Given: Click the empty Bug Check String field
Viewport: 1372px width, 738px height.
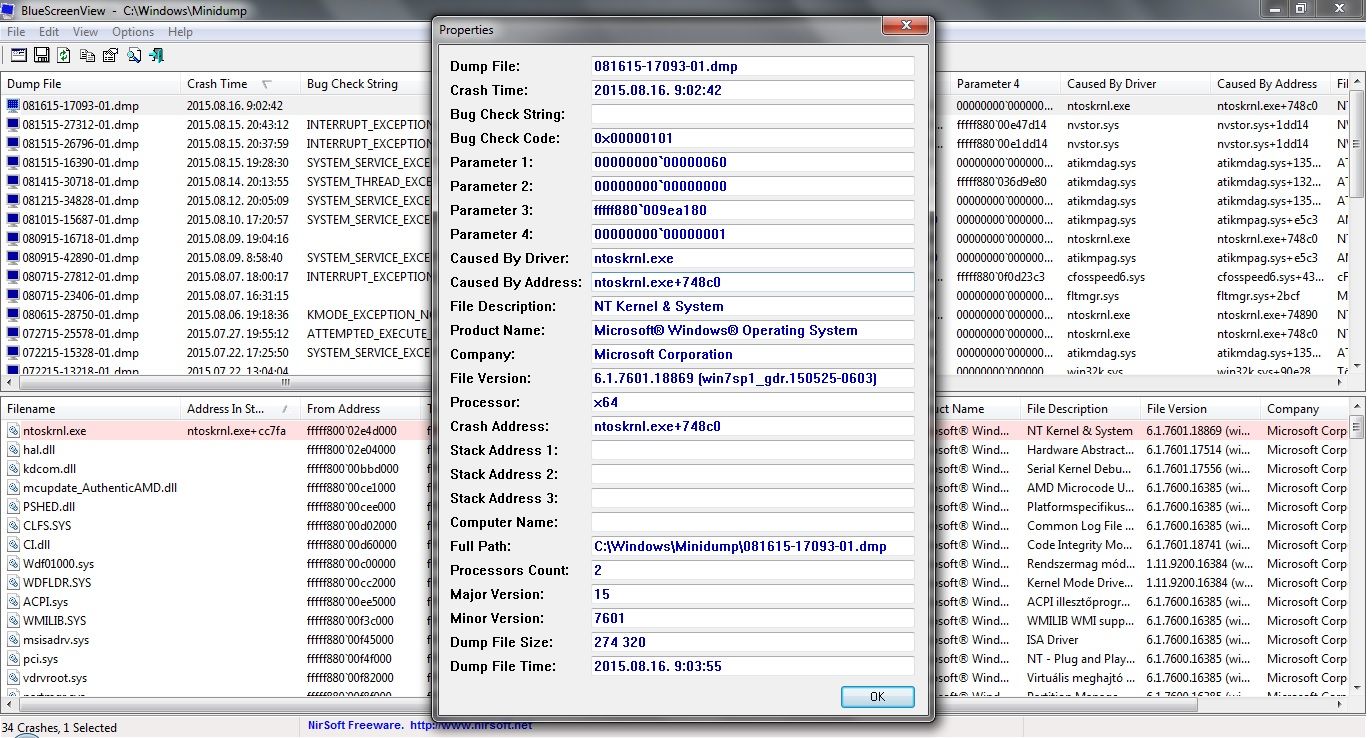Looking at the screenshot, I should (752, 114).
